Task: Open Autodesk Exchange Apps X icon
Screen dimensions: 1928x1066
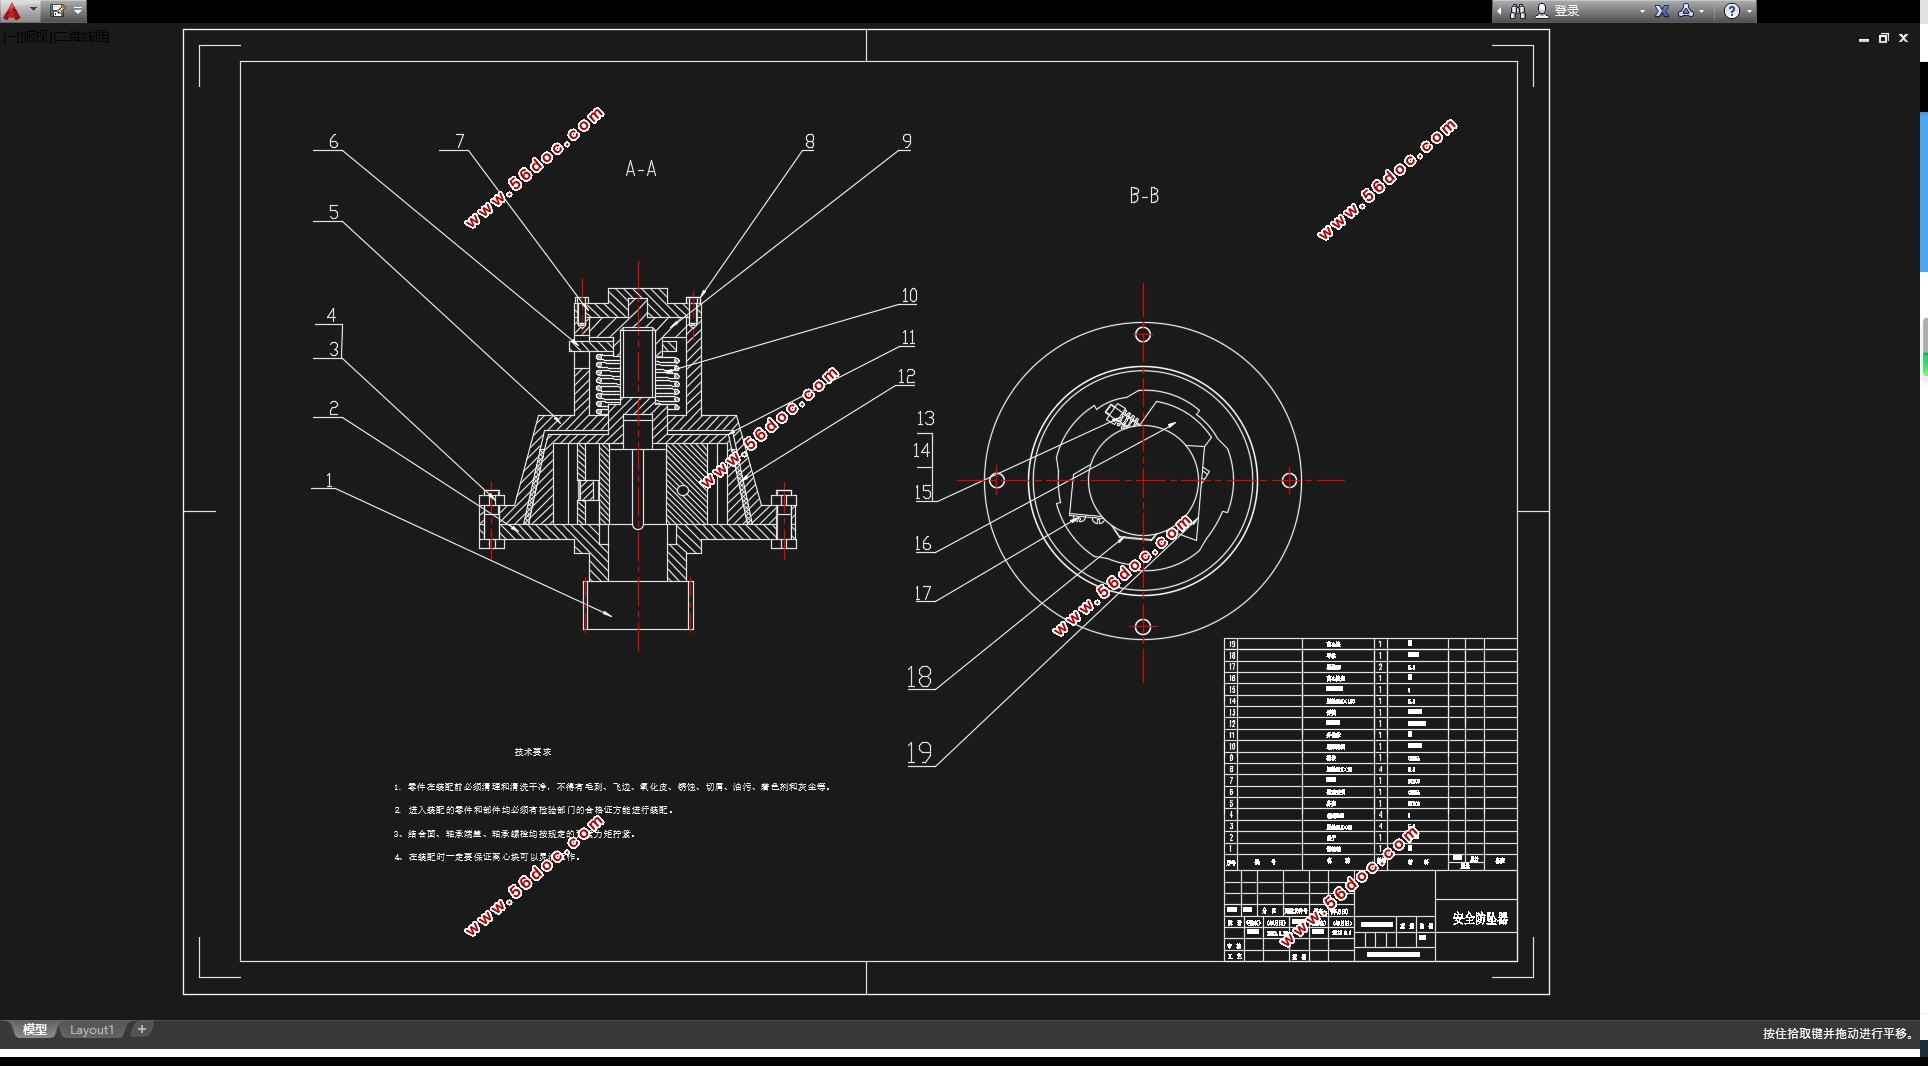Action: (1662, 11)
